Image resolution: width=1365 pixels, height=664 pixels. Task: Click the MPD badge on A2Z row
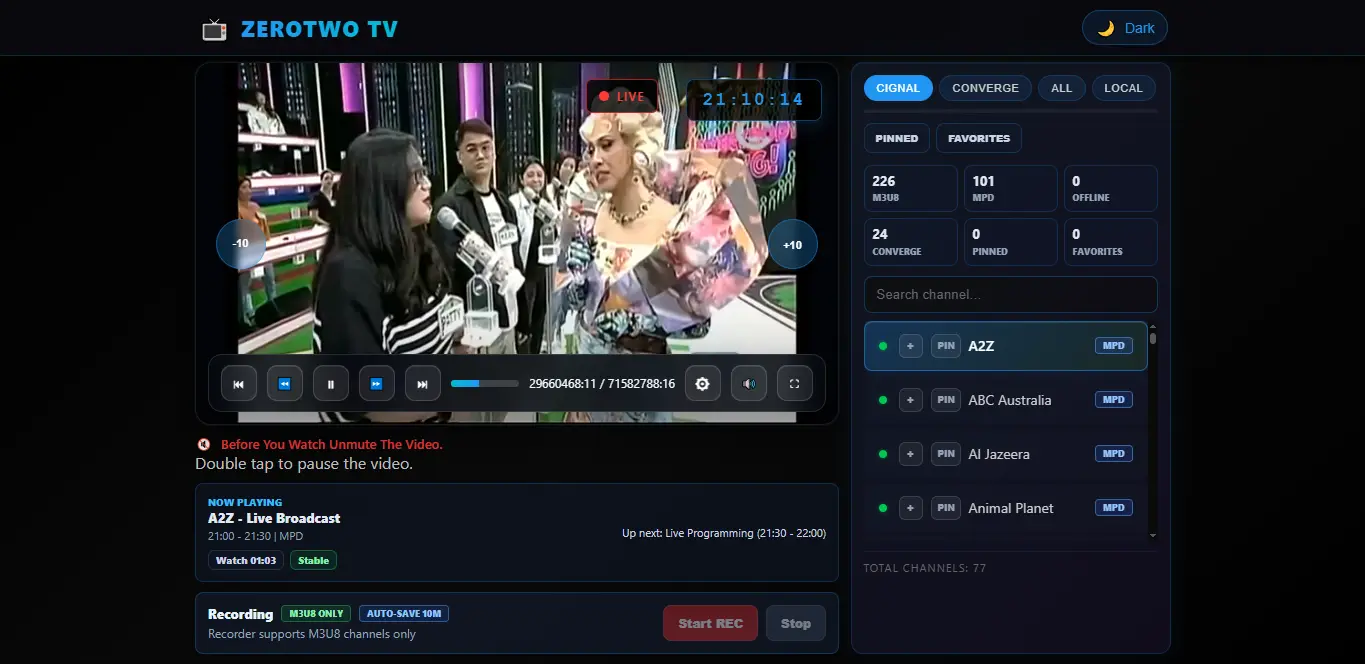[1114, 345]
